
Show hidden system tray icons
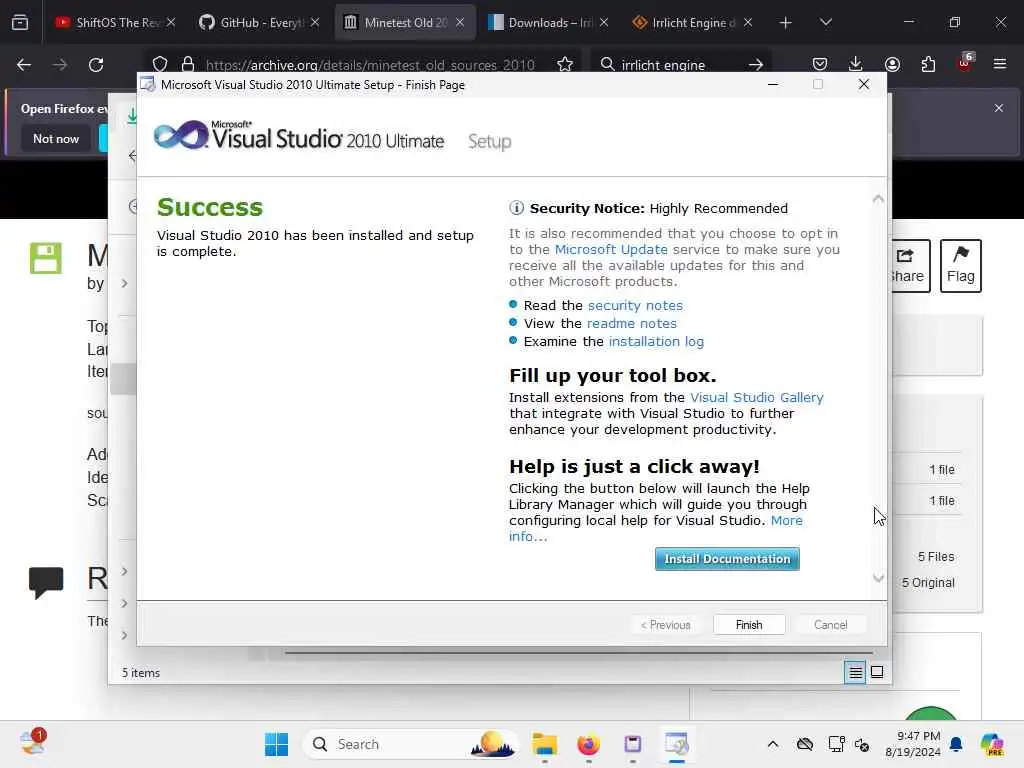pyautogui.click(x=773, y=744)
